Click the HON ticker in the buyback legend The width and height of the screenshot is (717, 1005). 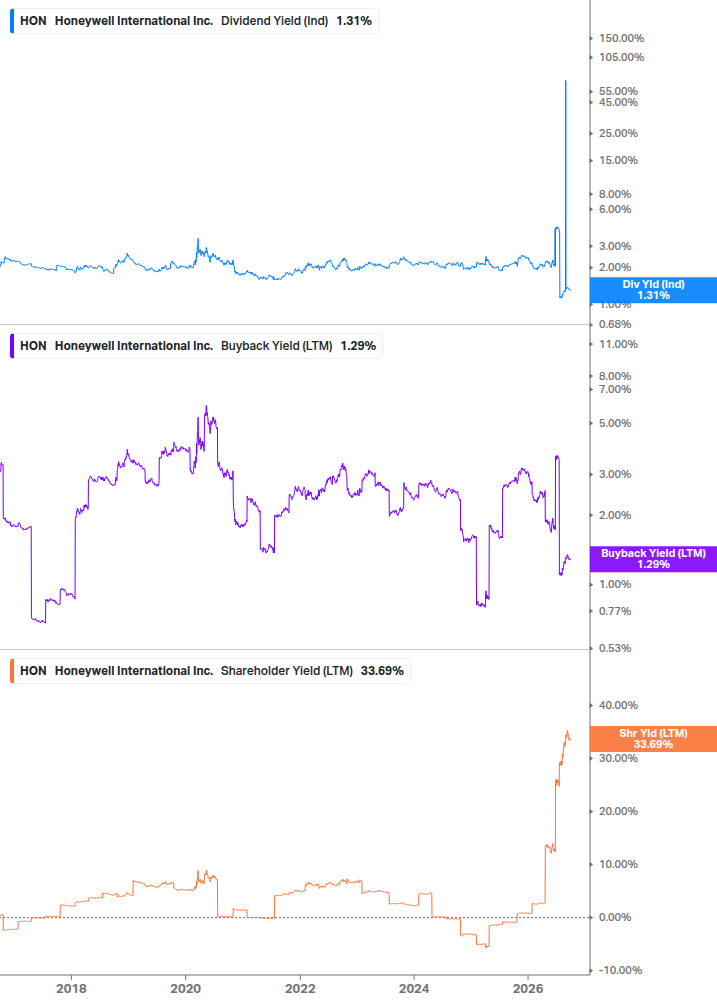(x=33, y=345)
